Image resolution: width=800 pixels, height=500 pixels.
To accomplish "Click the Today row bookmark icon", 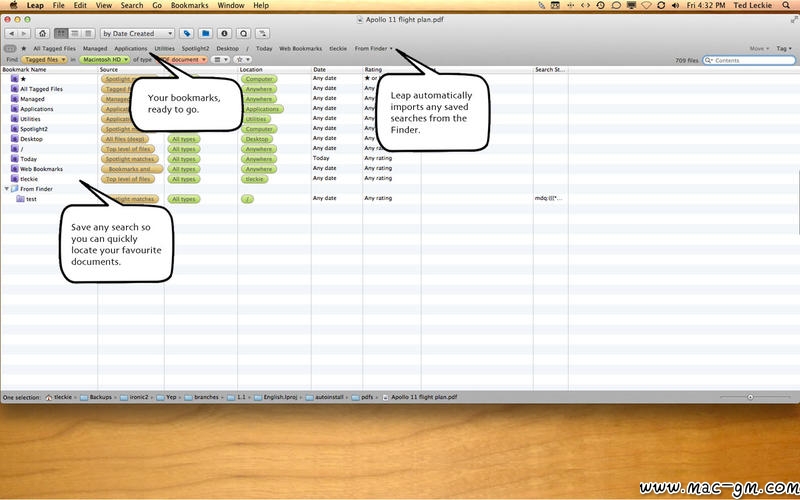I will coord(14,159).
